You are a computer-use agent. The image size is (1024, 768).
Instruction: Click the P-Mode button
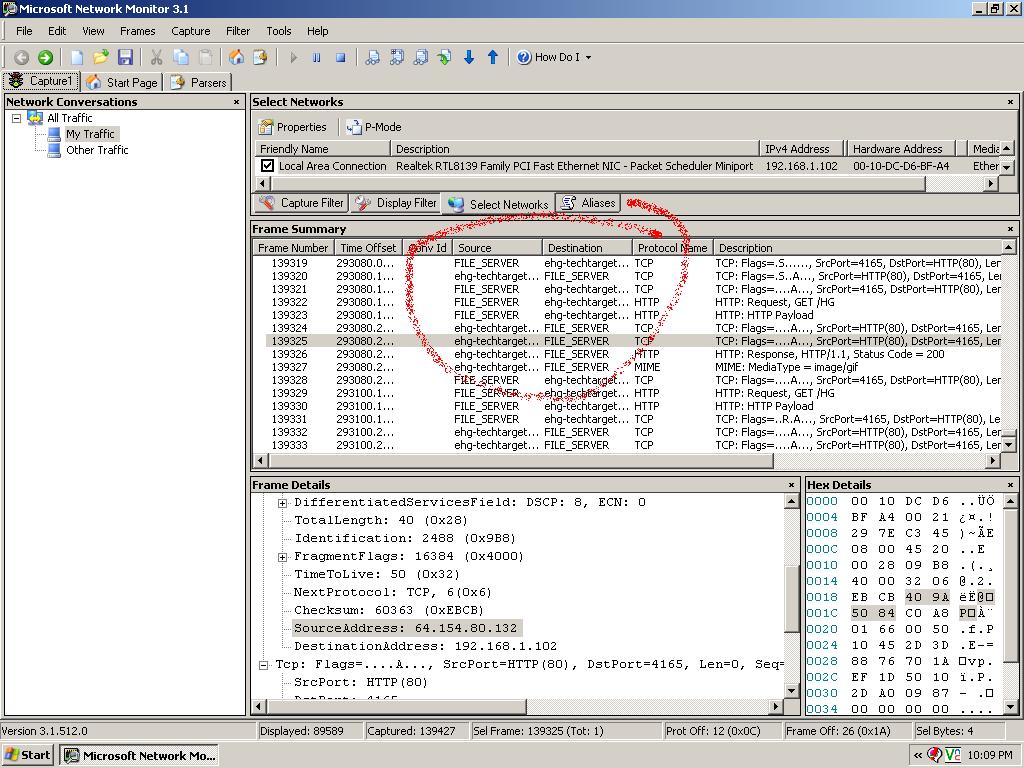[374, 127]
